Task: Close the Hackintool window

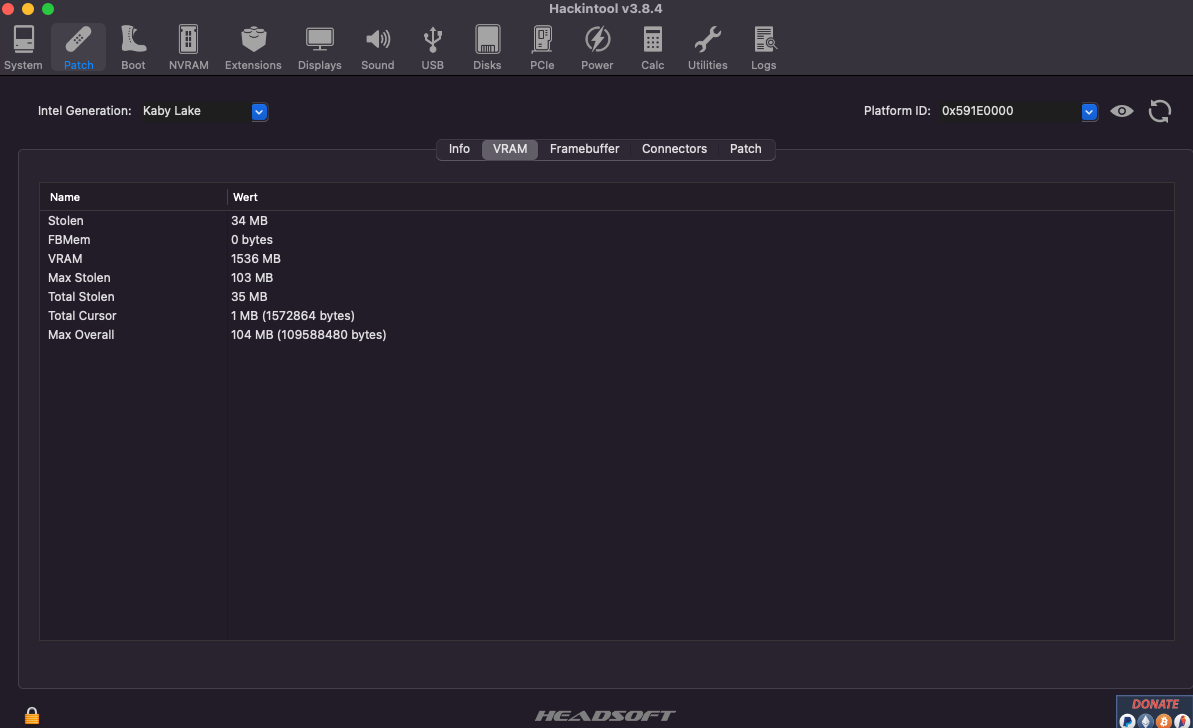Action: click(x=8, y=9)
